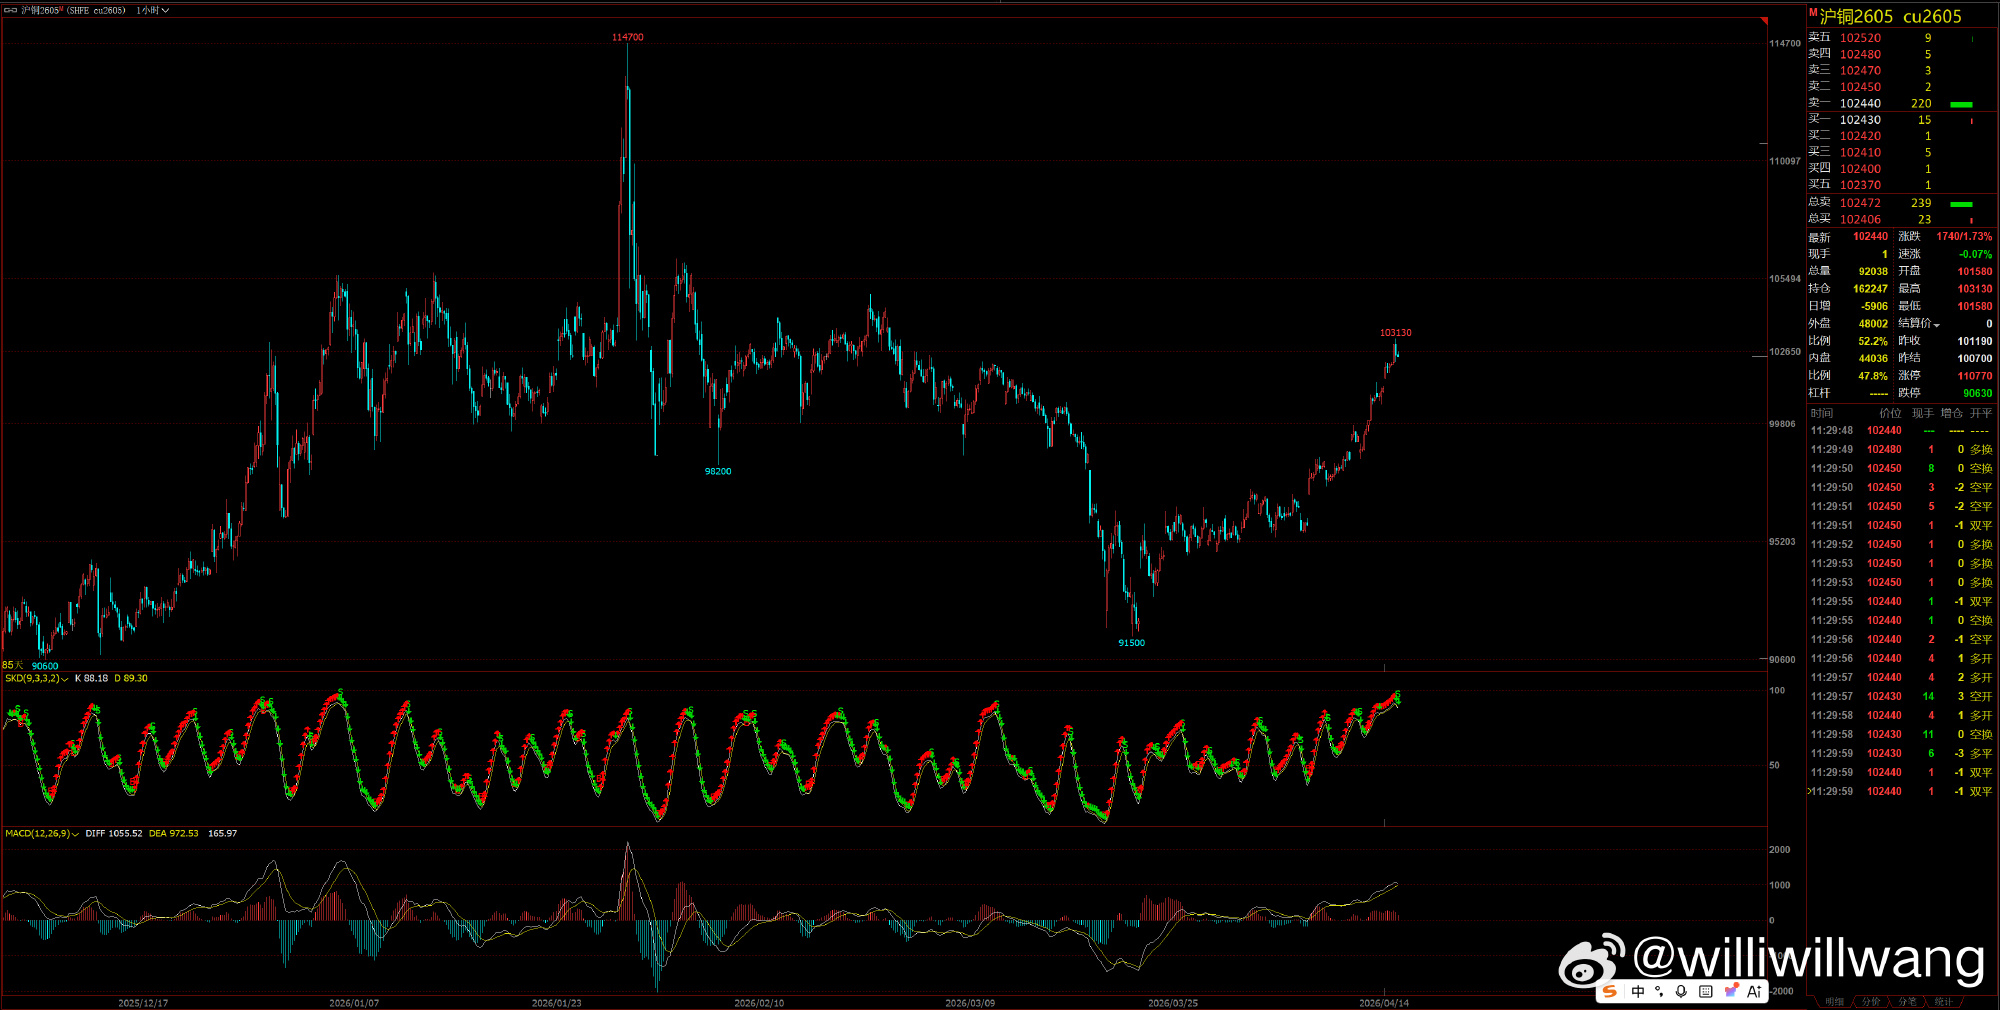Open the soft keyboard icon in IME bar
This screenshot has height=1010, width=2000.
[x=1705, y=991]
